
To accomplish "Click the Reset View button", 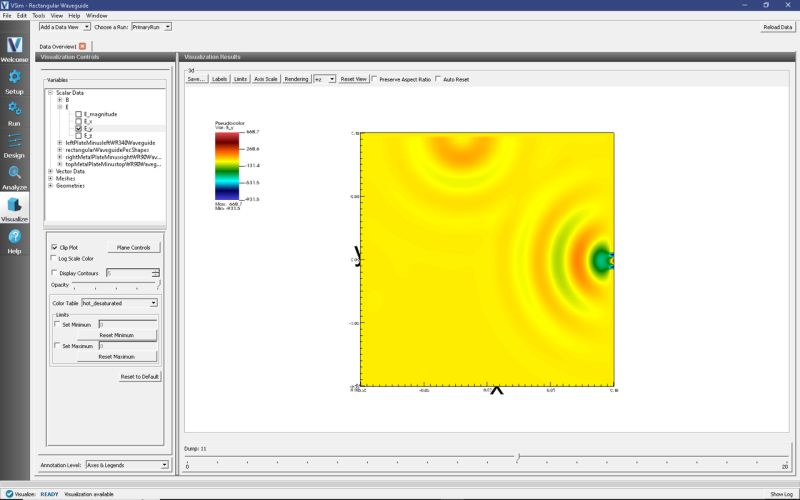I will pyautogui.click(x=354, y=79).
